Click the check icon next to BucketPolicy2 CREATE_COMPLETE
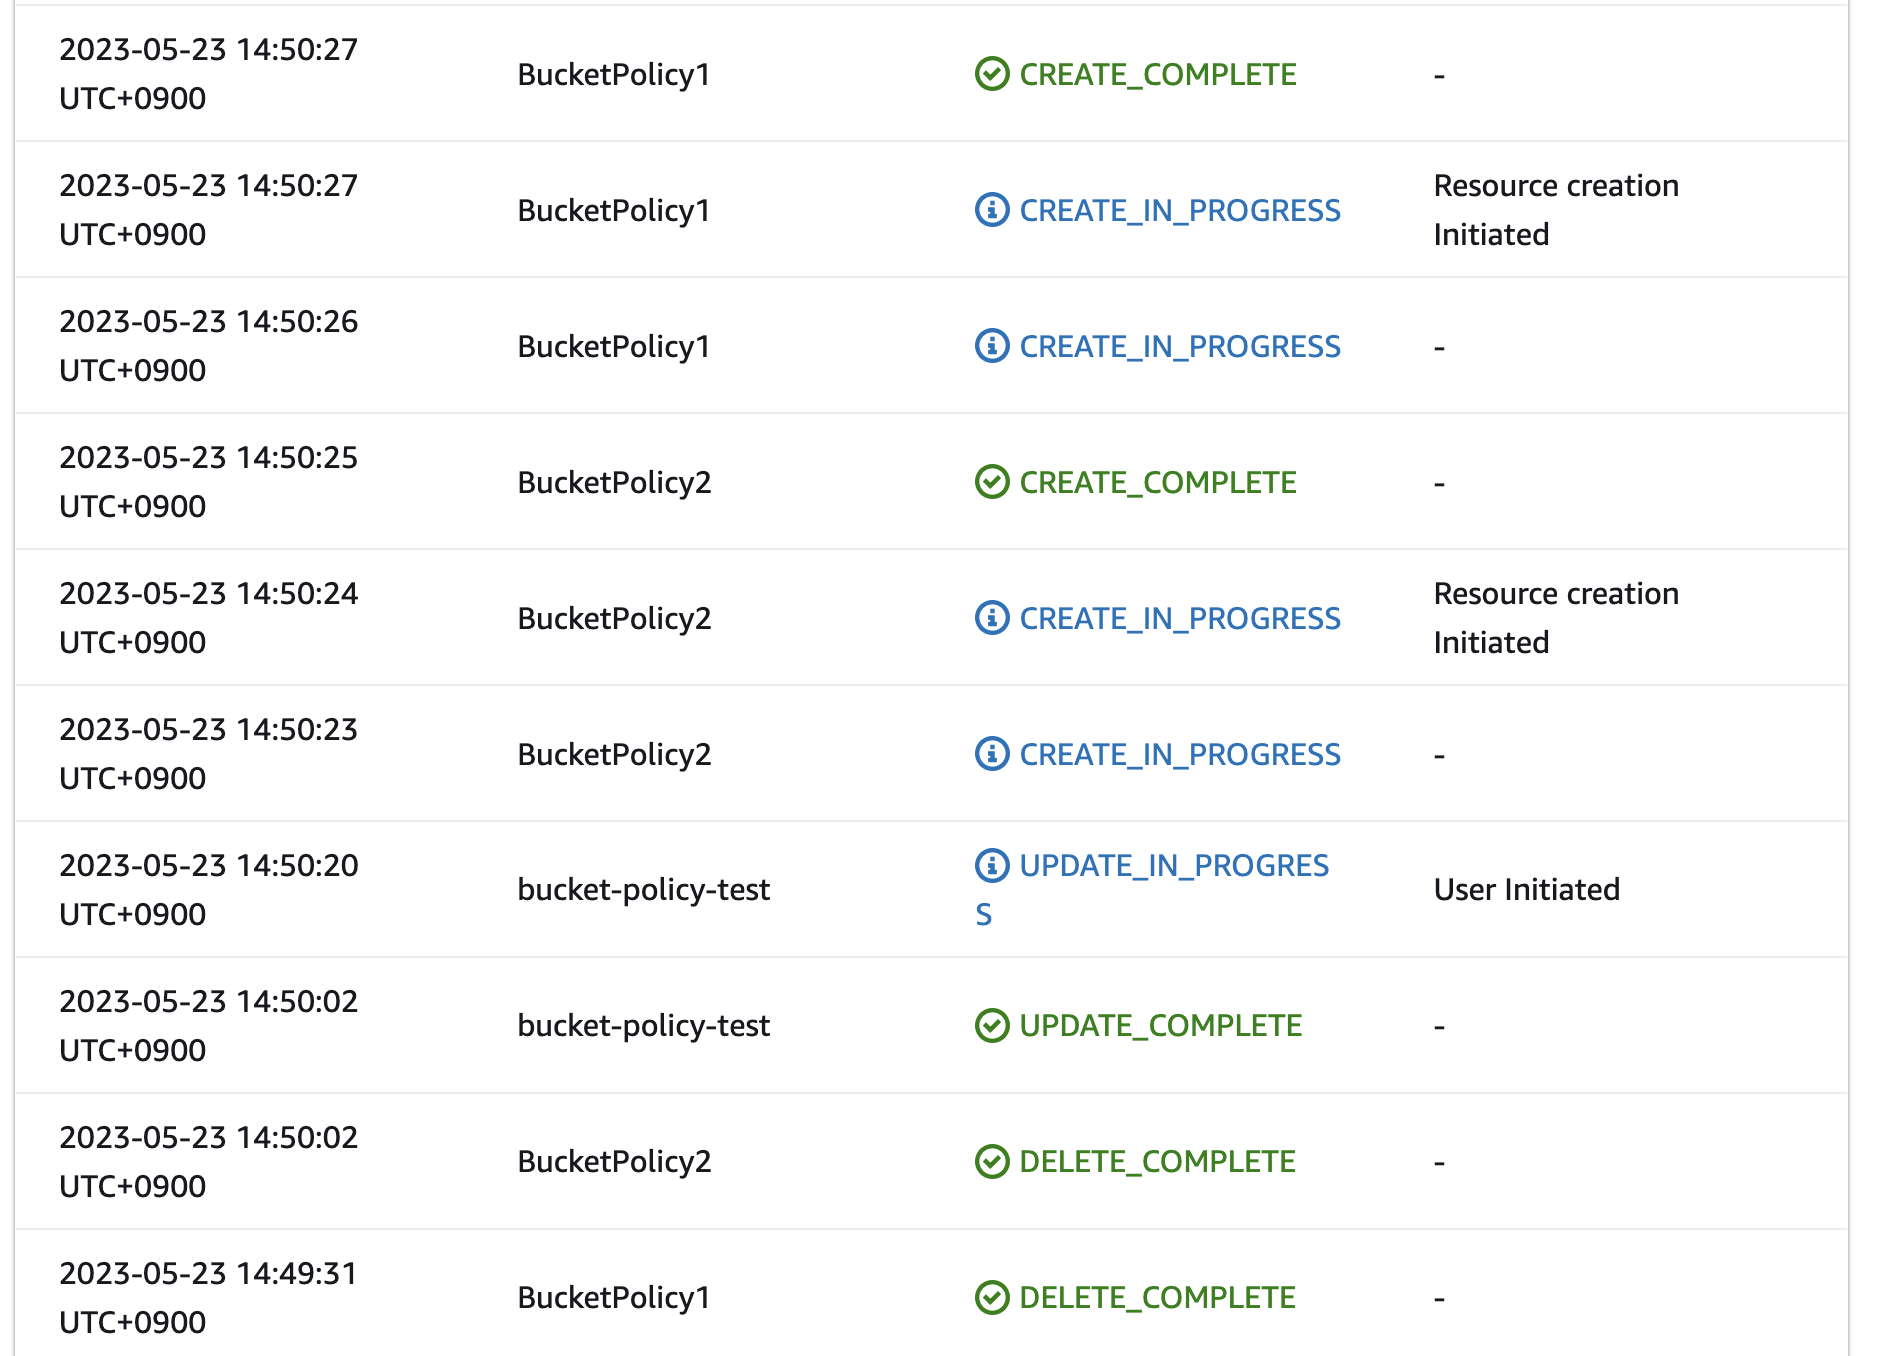The height and width of the screenshot is (1356, 1880). pyautogui.click(x=990, y=481)
